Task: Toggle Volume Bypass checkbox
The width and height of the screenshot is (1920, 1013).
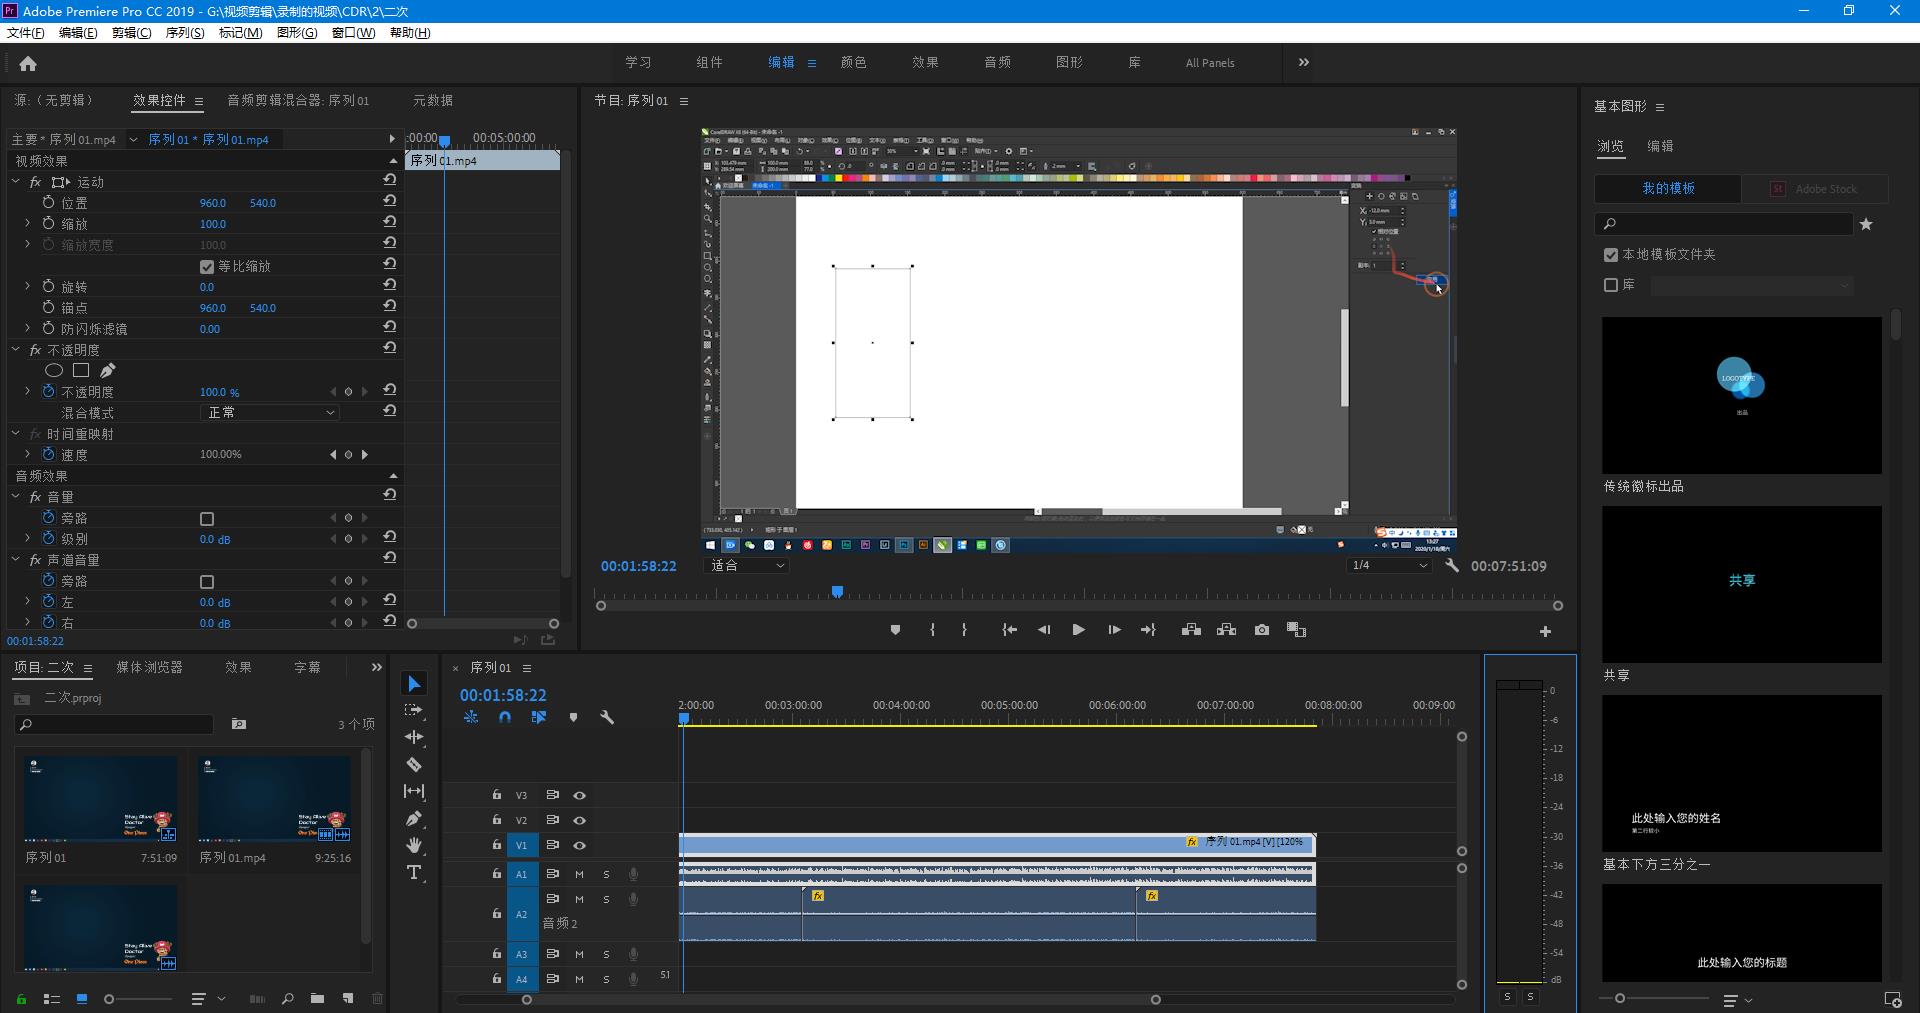Action: click(207, 519)
